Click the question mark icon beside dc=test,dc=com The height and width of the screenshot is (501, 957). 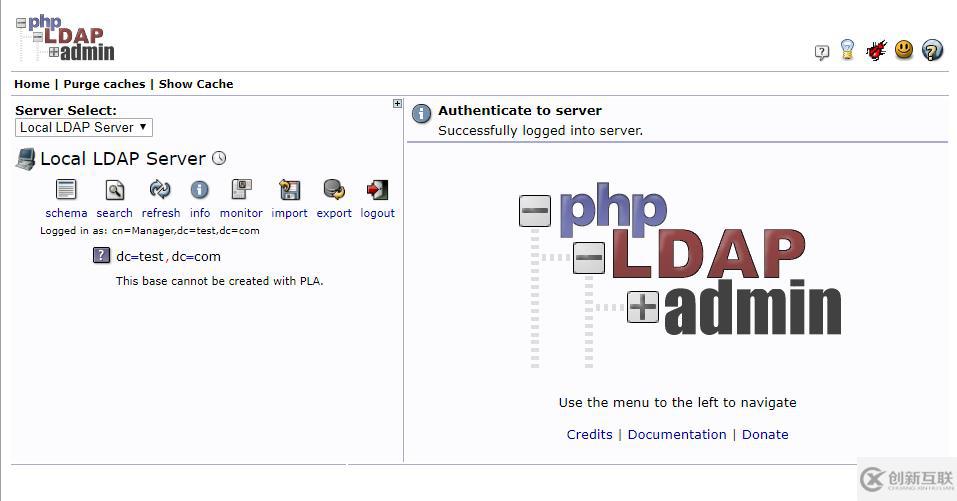coord(101,255)
